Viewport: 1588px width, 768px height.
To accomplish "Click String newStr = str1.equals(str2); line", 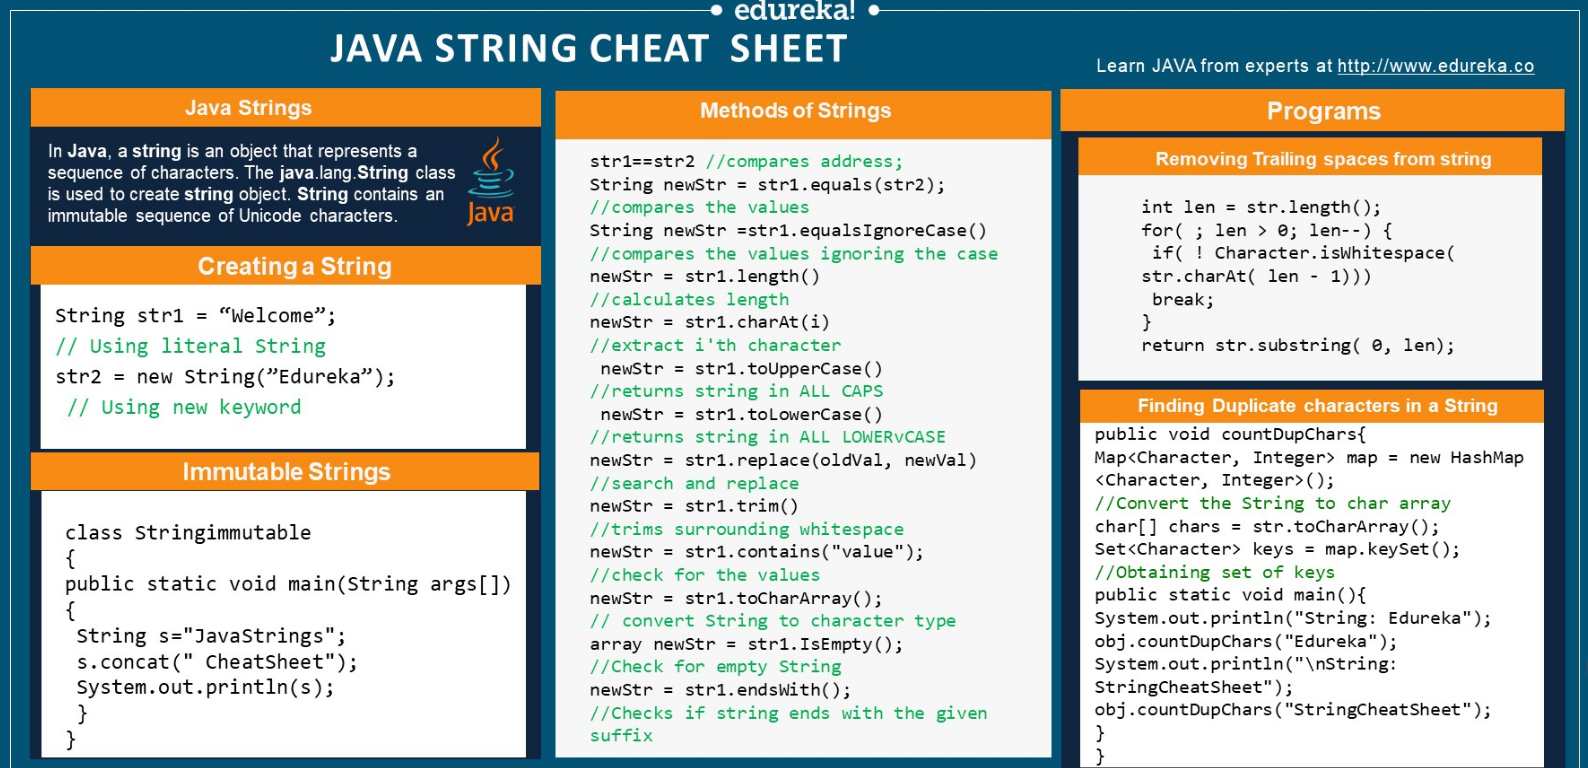I will tap(767, 185).
